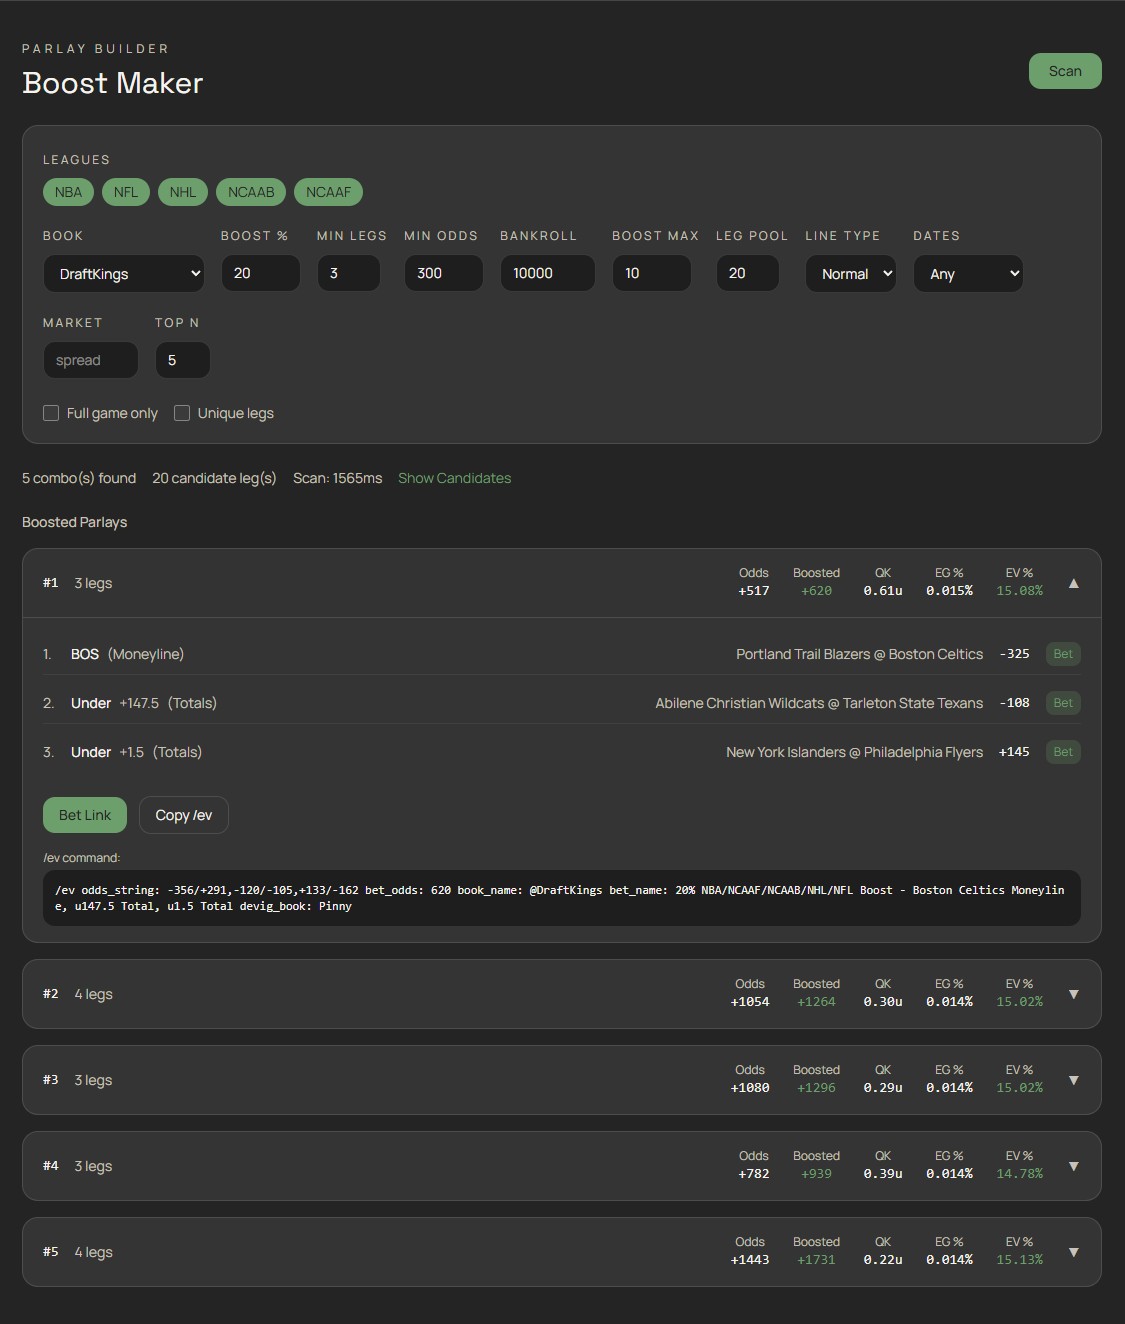This screenshot has height=1324, width=1125.
Task: Open the Book dropdown showing DraftKings
Action: (x=124, y=274)
